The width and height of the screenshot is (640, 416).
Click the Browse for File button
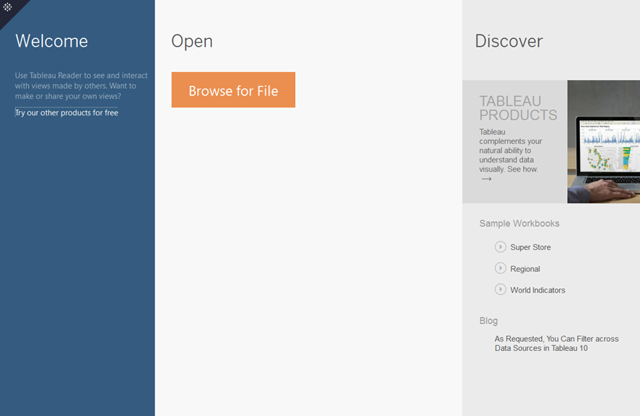[233, 90]
